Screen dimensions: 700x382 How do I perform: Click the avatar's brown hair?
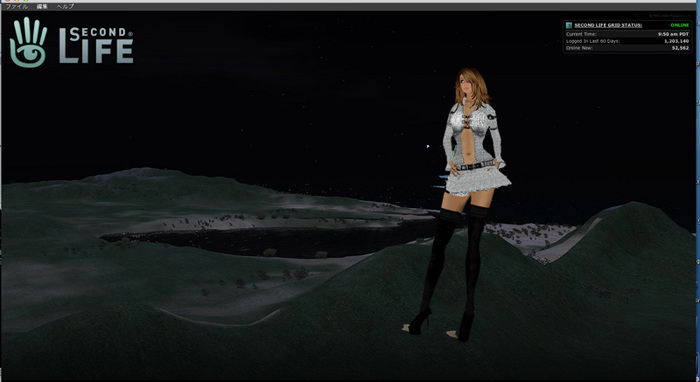point(471,87)
